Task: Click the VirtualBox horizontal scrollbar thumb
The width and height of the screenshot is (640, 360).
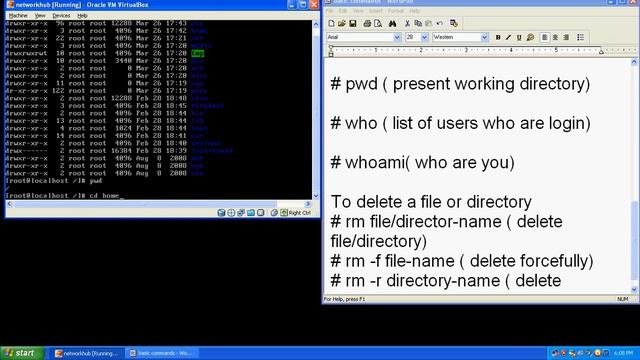Action: coord(144,204)
